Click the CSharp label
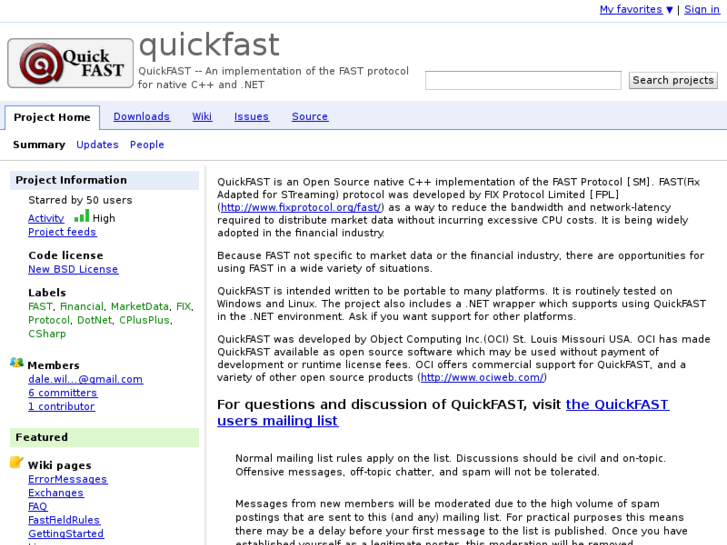Screen dimensions: 727x545 (47, 334)
